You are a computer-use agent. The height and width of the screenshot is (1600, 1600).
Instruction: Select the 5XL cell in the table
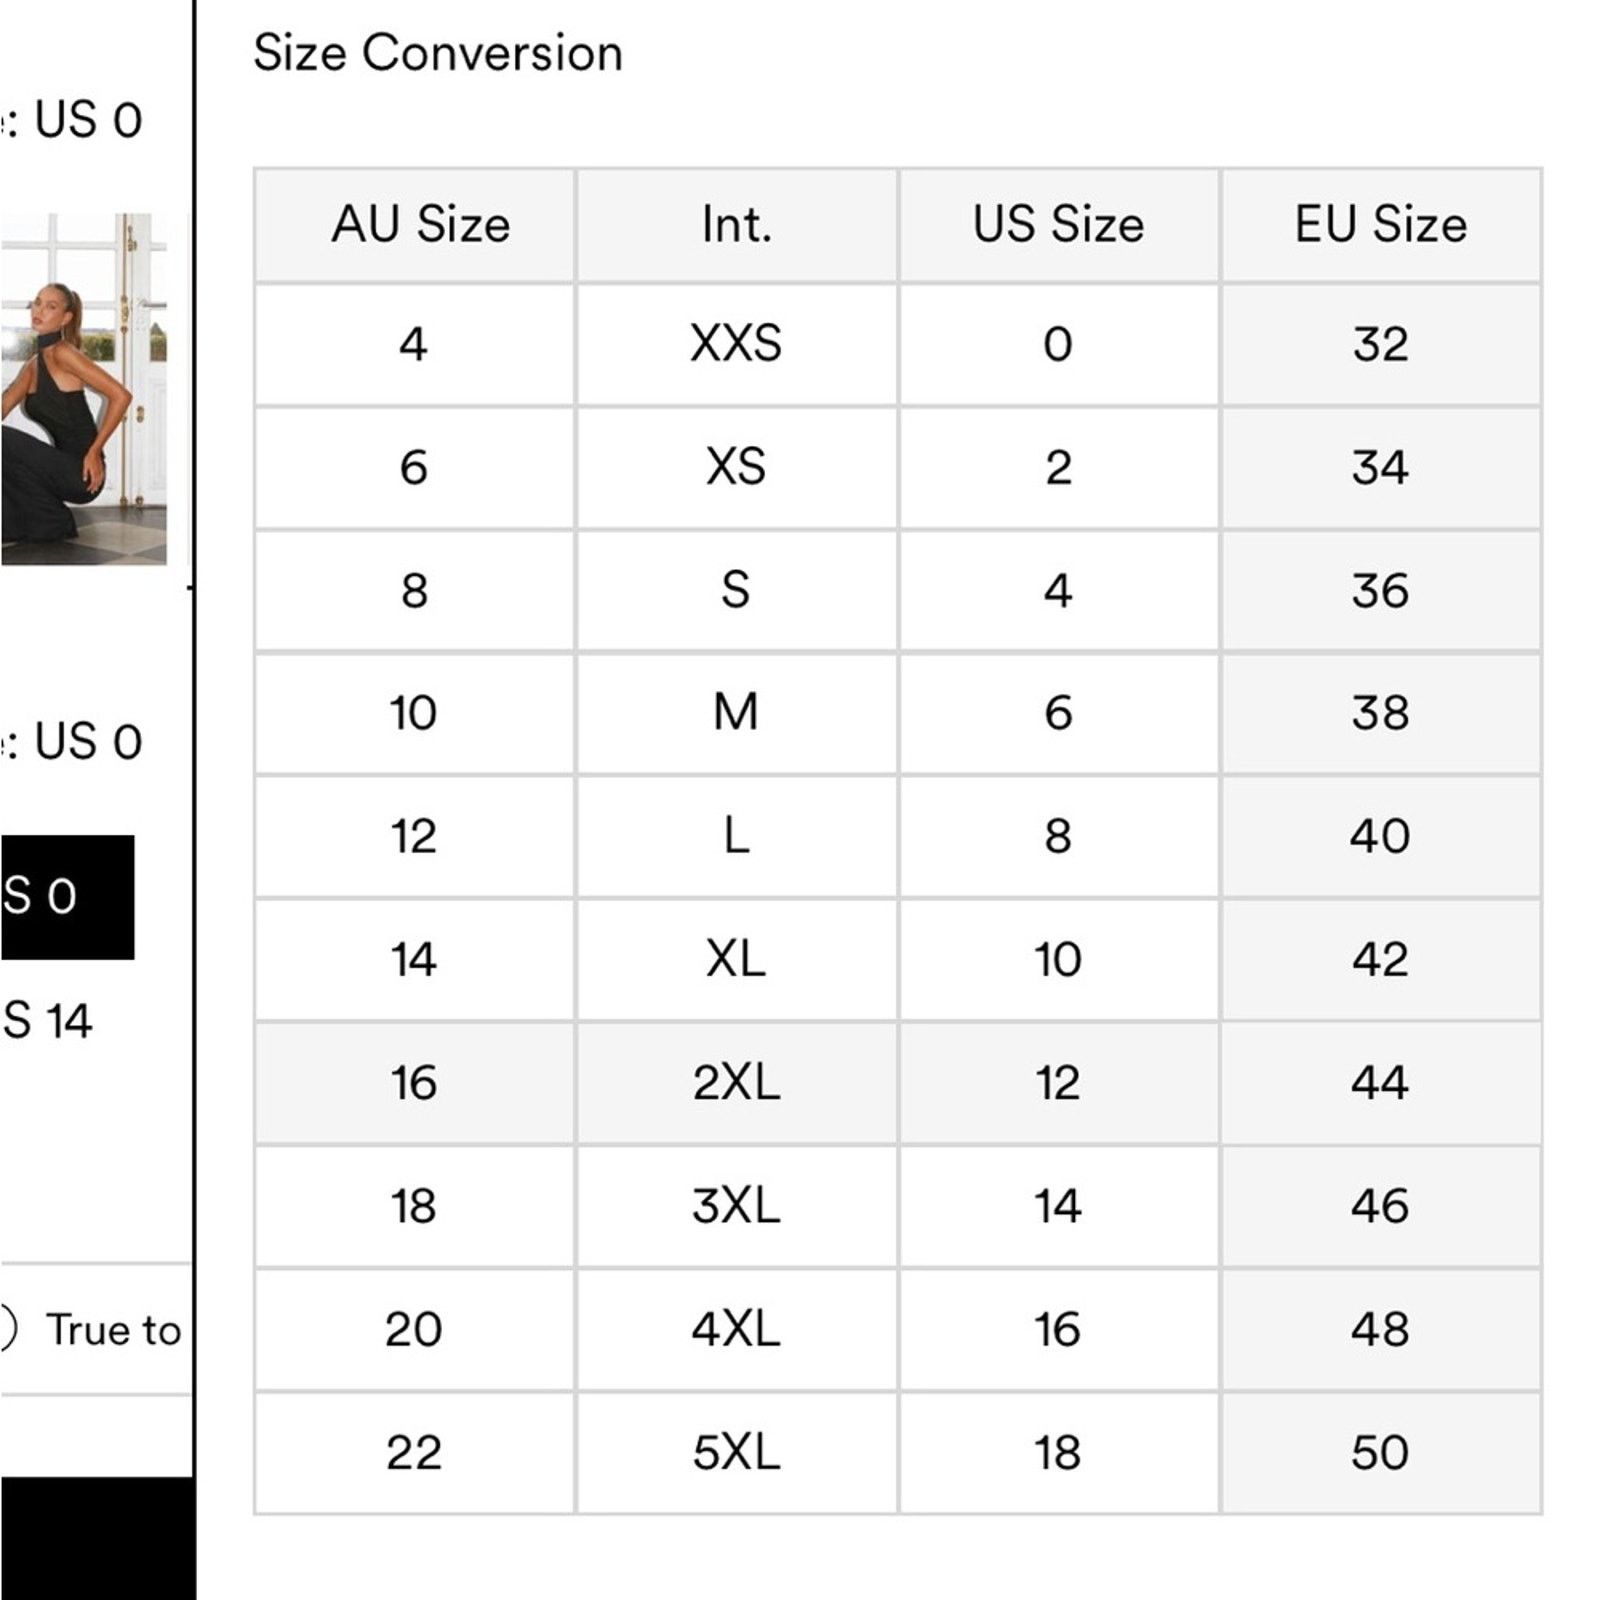737,1453
